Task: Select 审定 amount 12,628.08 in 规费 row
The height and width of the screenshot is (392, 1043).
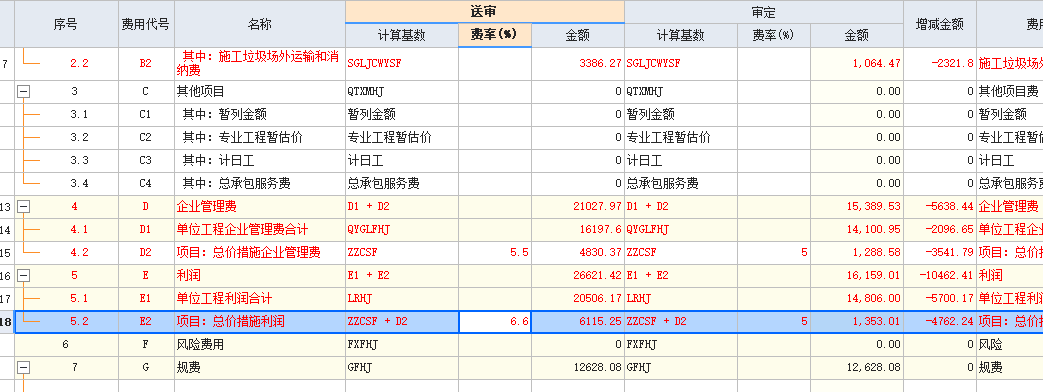Action: (857, 367)
